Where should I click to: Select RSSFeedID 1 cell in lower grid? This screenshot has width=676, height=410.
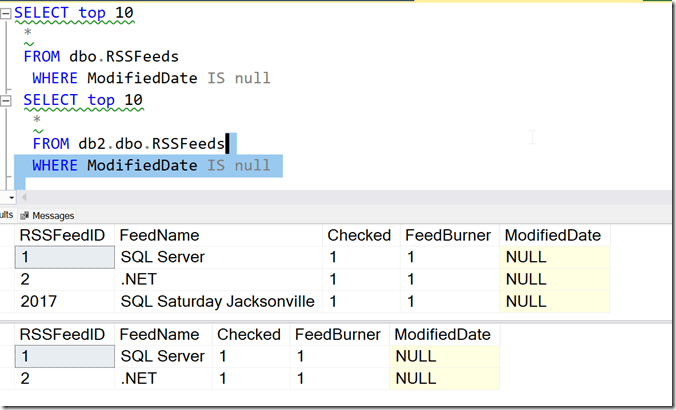pos(65,357)
